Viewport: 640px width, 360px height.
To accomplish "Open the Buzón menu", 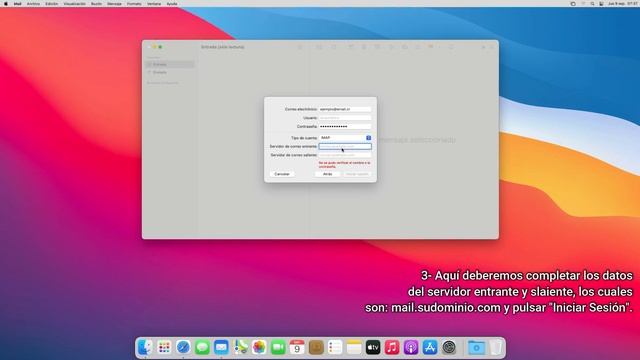I will (96, 4).
